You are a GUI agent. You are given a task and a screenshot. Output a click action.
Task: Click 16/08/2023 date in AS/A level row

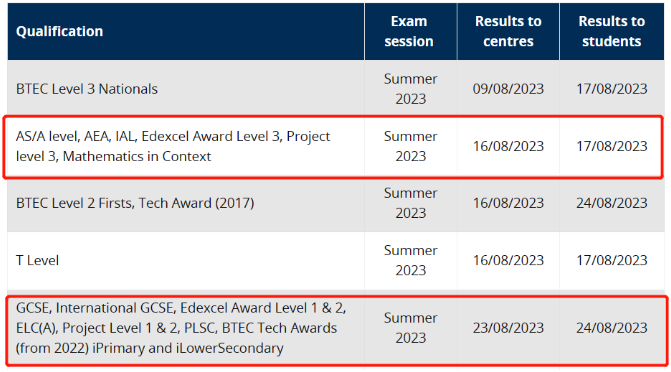click(508, 146)
